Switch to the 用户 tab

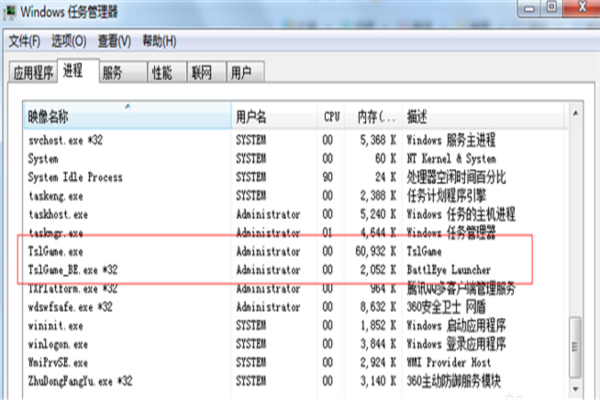[242, 73]
